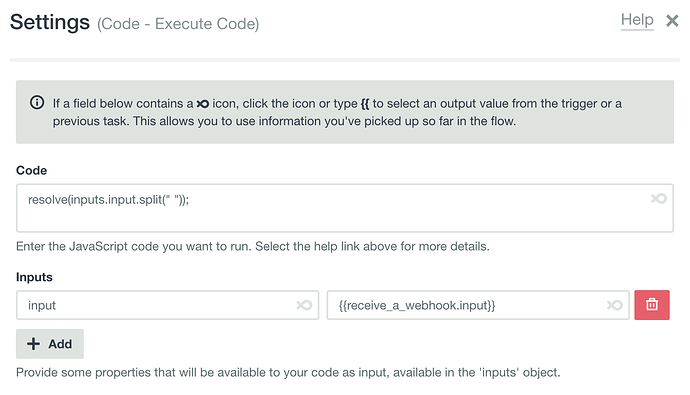The height and width of the screenshot is (395, 690).
Task: Click the Code field label
Action: coord(31,170)
